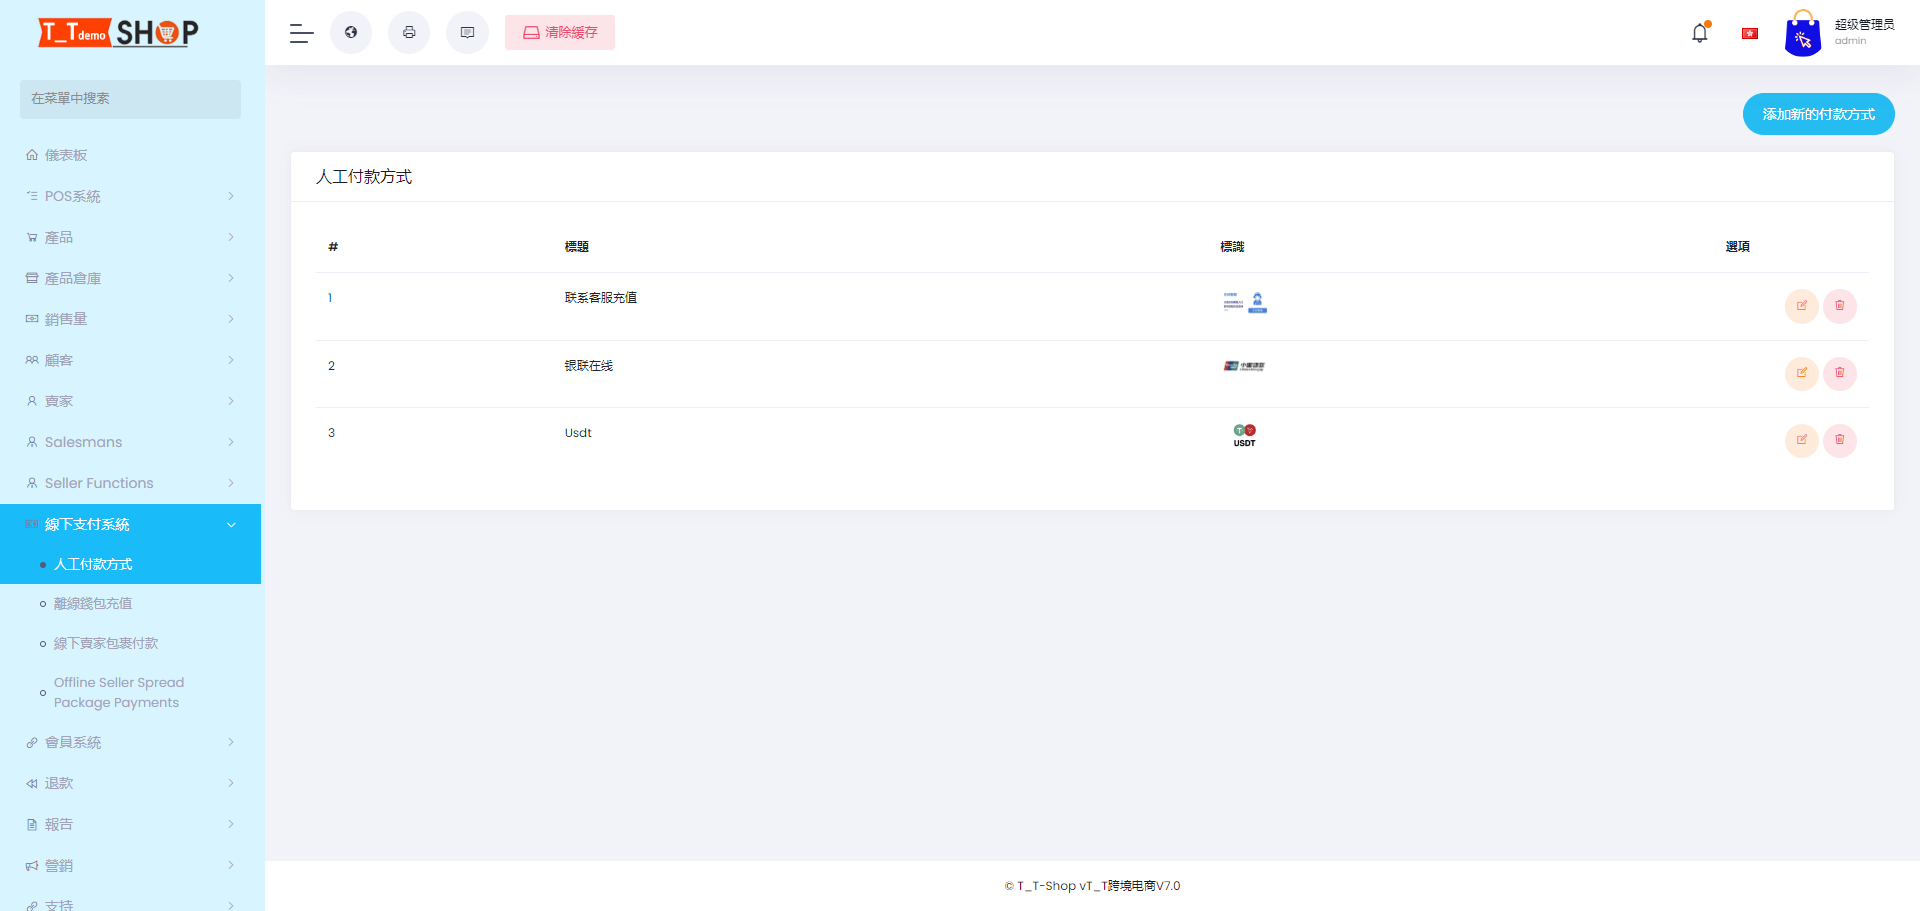This screenshot has width=1920, height=911.
Task: Open notifications via the bell icon
Action: [1700, 32]
